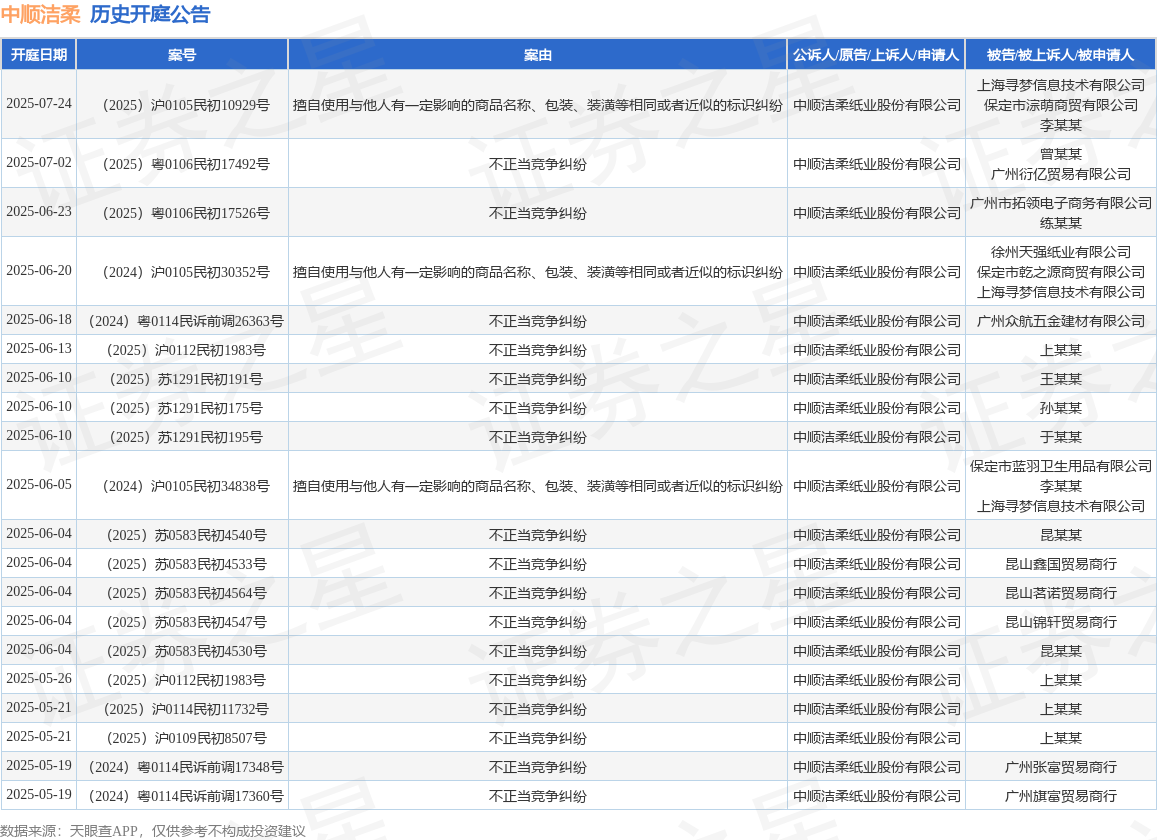Click defendant 广州众航五金建材有限公司
The width and height of the screenshot is (1157, 840).
(1060, 321)
